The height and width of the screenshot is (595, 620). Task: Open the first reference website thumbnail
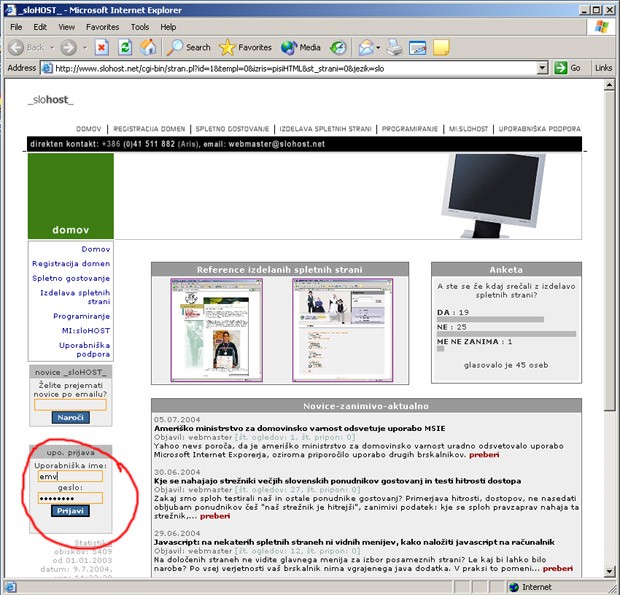[216, 330]
